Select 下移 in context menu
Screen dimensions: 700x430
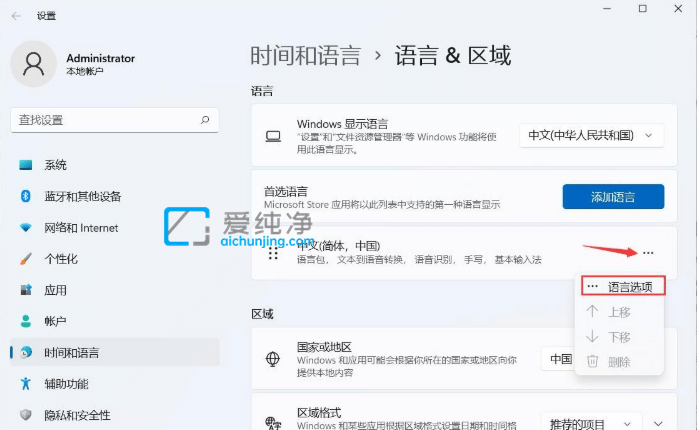619,337
